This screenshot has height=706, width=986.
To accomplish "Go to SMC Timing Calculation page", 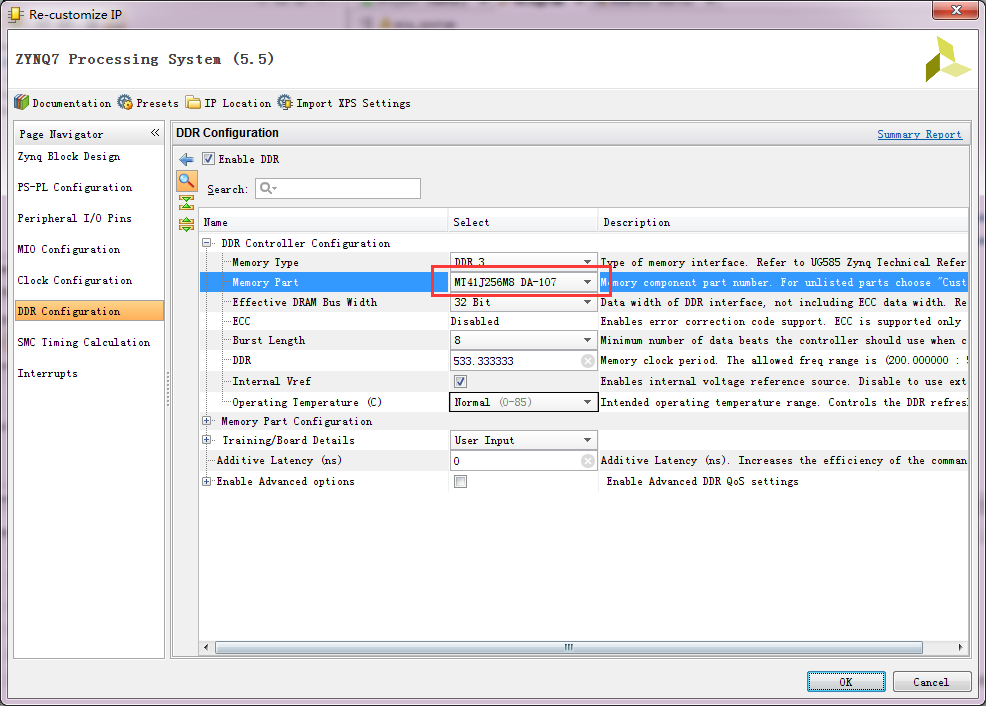I will tap(84, 343).
